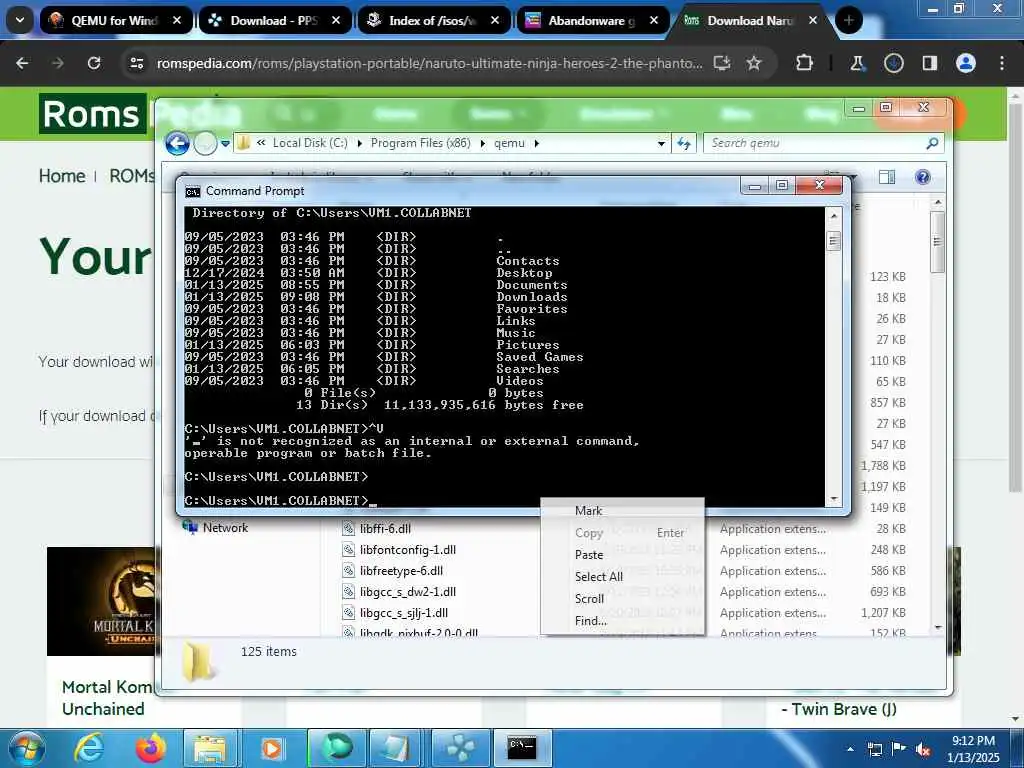The image size is (1024, 768).
Task: Launch Internet Explorer from taskbar
Action: click(x=89, y=748)
